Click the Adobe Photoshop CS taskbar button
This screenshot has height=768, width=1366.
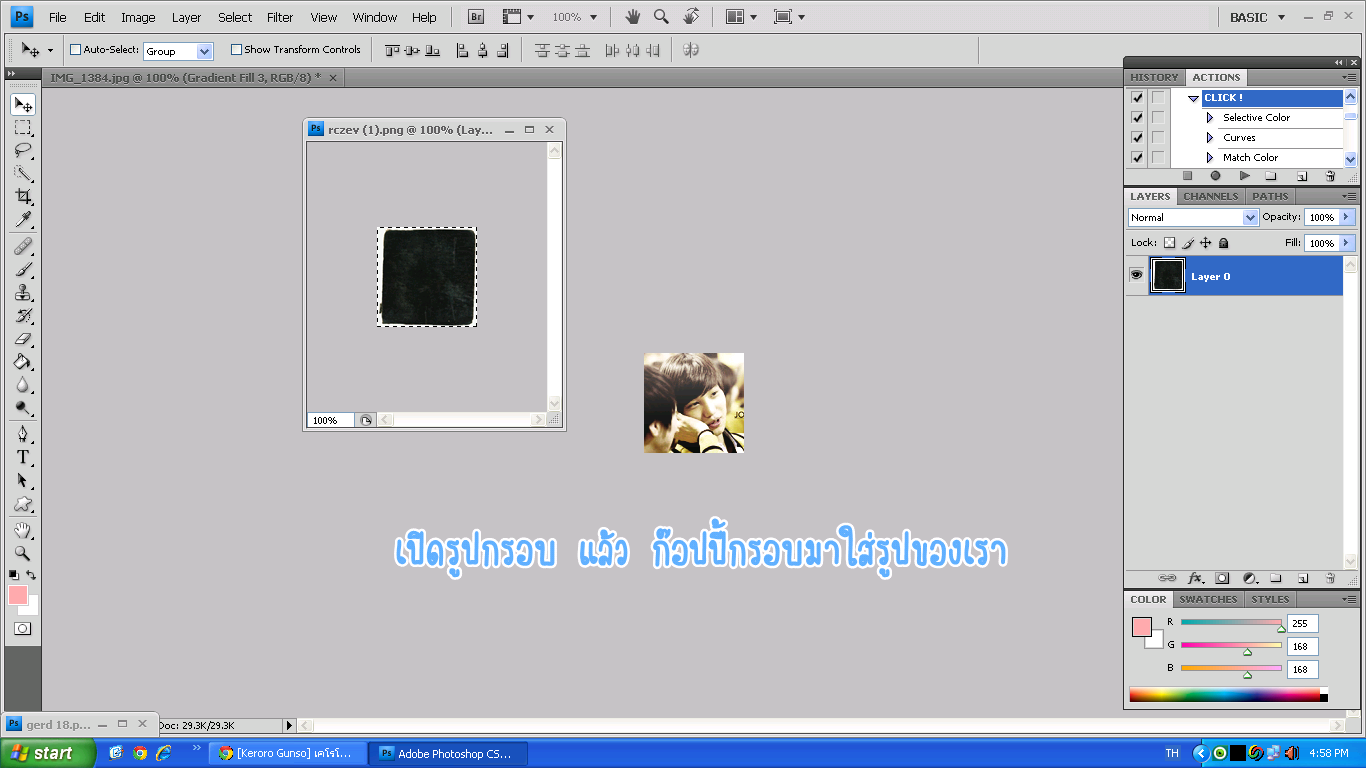pyautogui.click(x=448, y=753)
